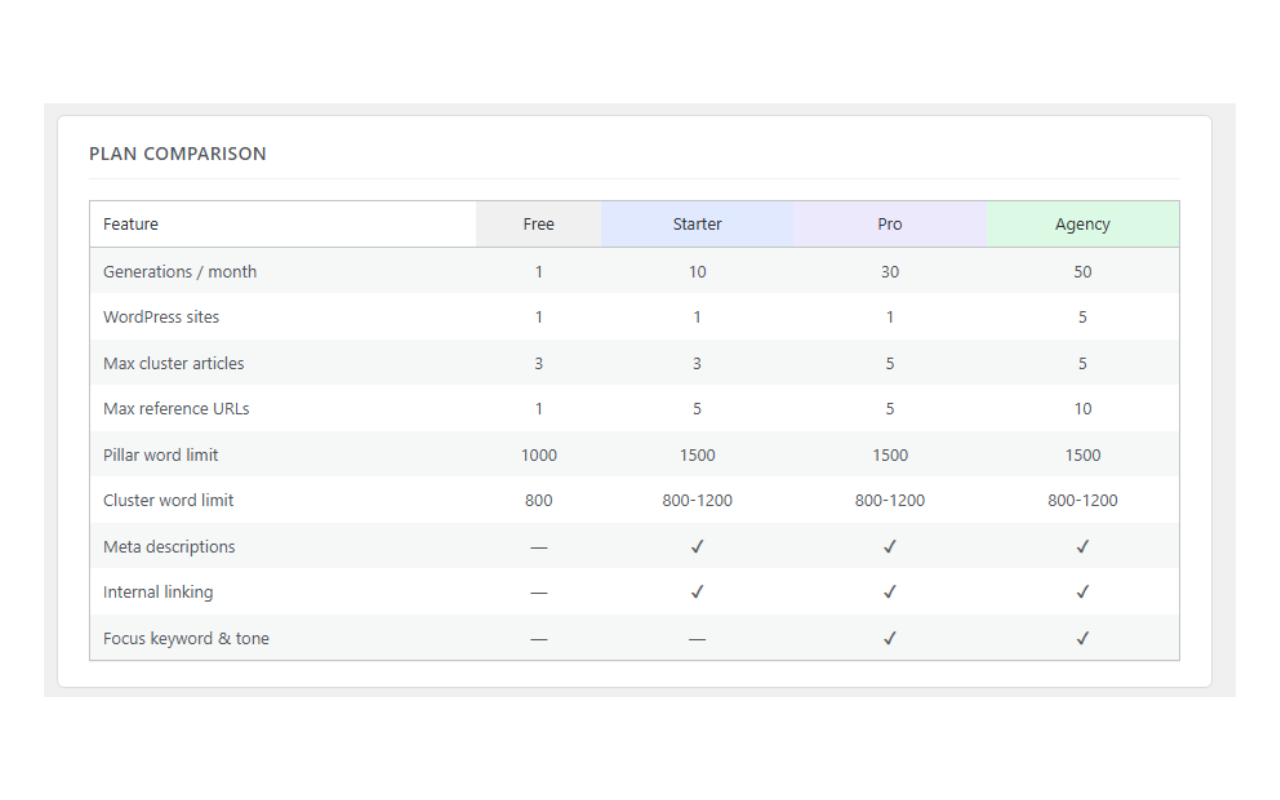Click the dash under Starter Focus keyword
Image resolution: width=1280 pixels, height=800 pixels.
pos(697,638)
